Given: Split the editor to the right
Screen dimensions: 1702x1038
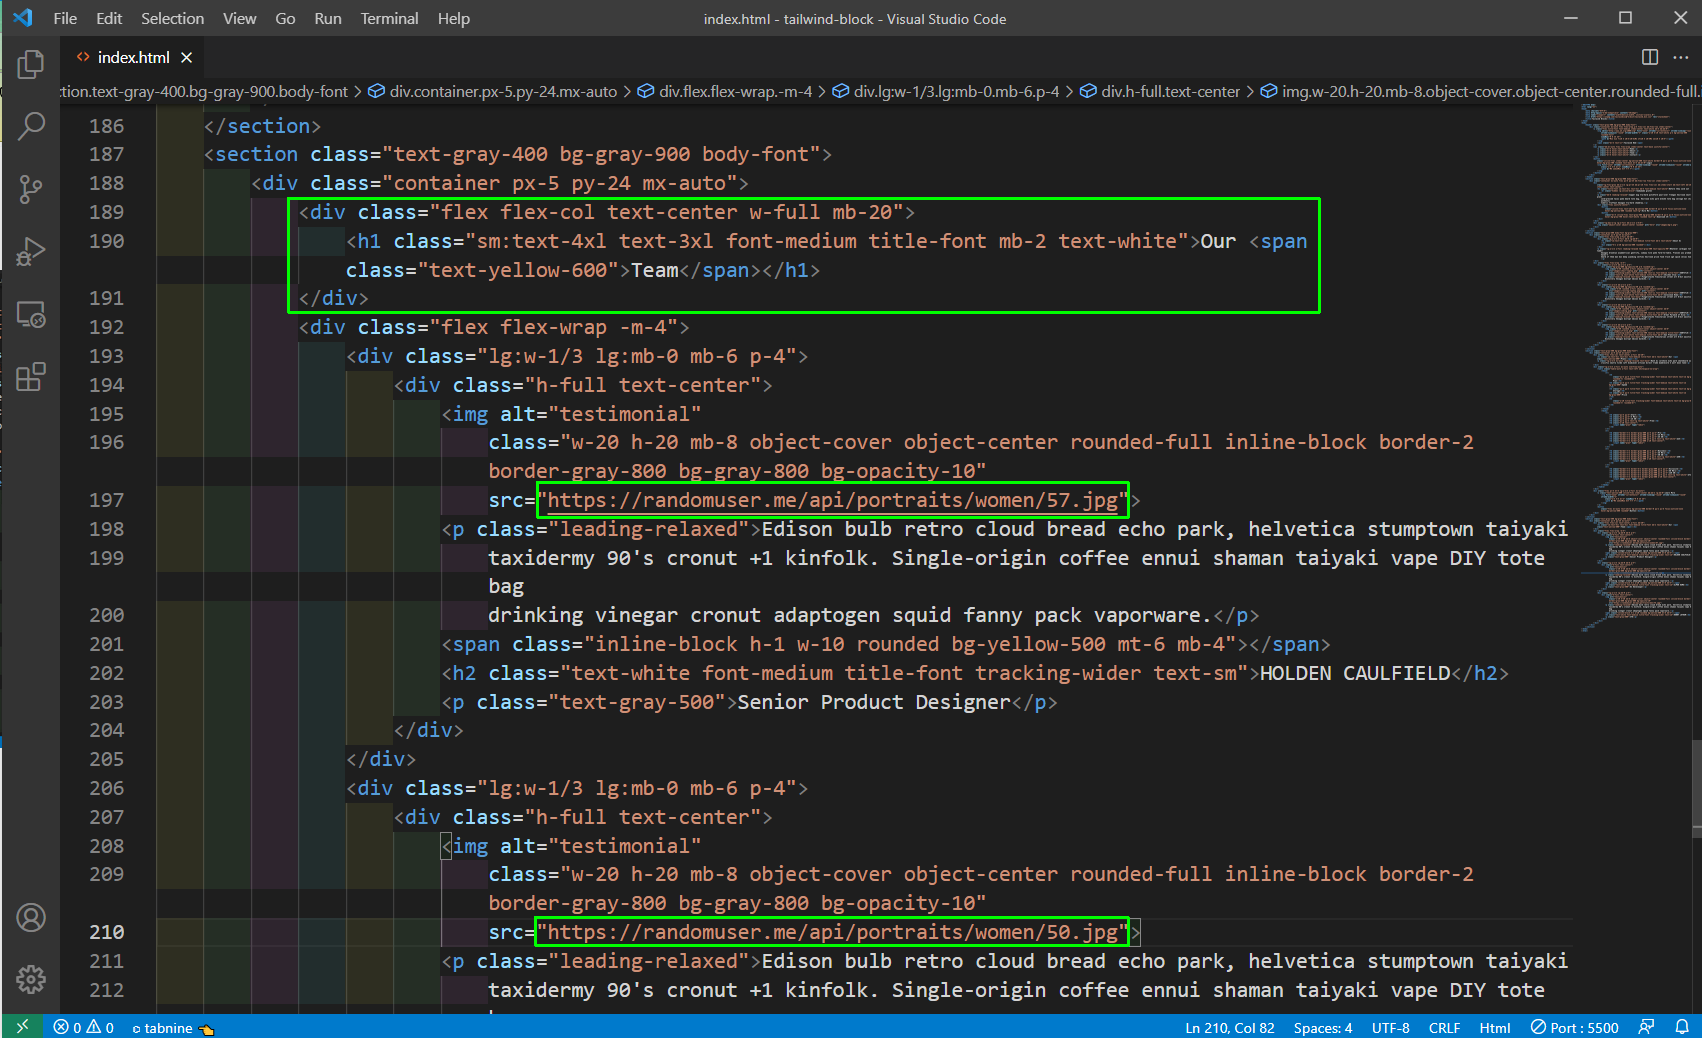Looking at the screenshot, I should (x=1650, y=57).
